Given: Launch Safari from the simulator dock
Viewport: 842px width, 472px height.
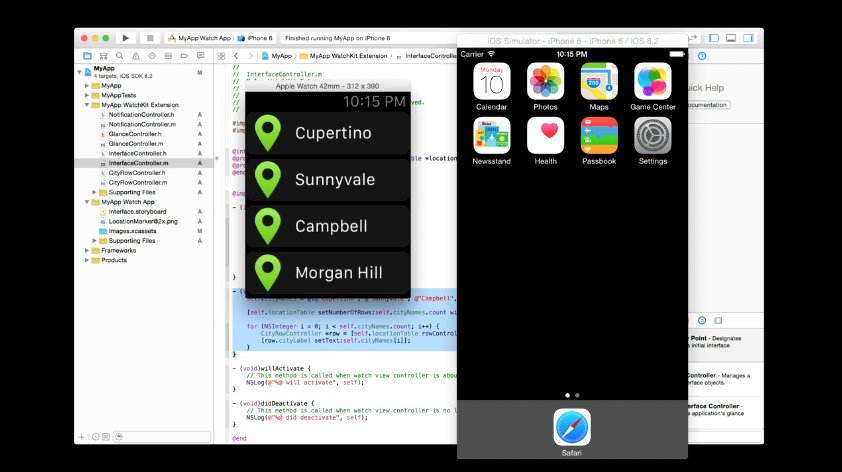Looking at the screenshot, I should pyautogui.click(x=572, y=427).
